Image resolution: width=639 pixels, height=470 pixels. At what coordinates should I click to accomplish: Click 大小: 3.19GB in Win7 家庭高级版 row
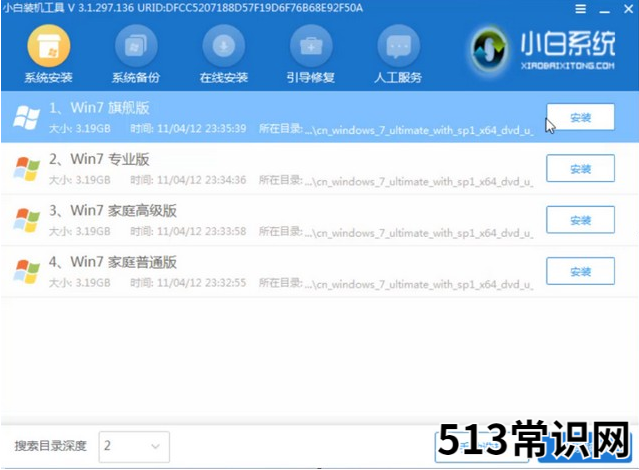(x=80, y=232)
